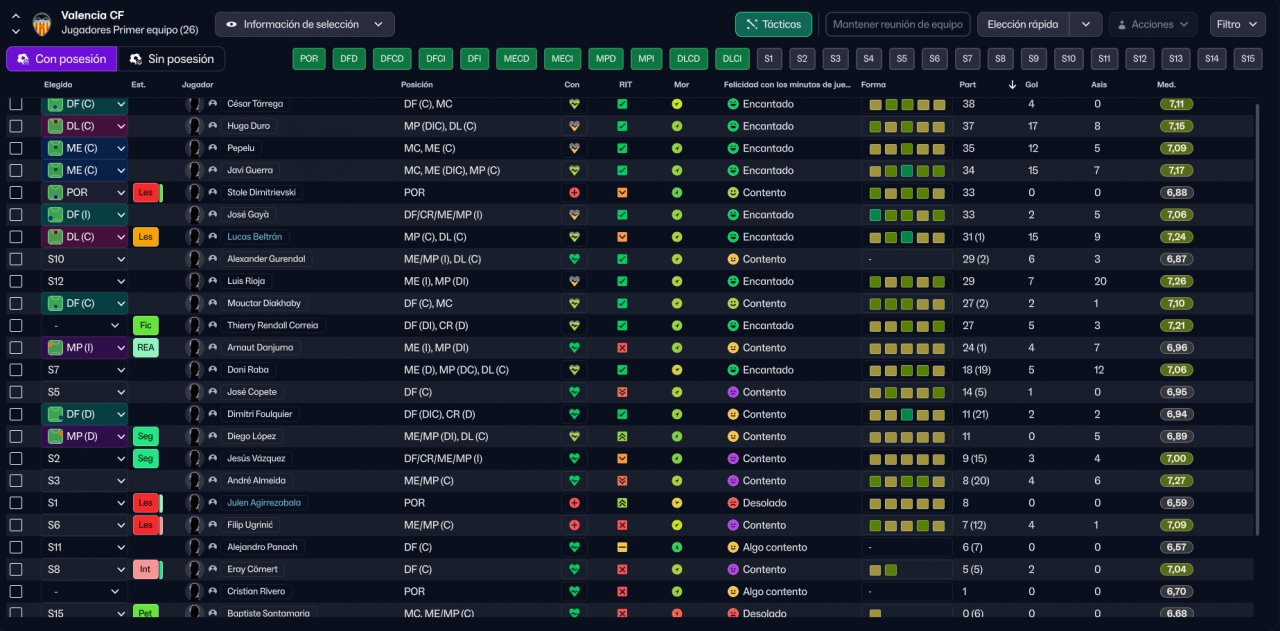
Task: Click Hugo Duro's player profile silhouette icon
Action: click(x=195, y=126)
